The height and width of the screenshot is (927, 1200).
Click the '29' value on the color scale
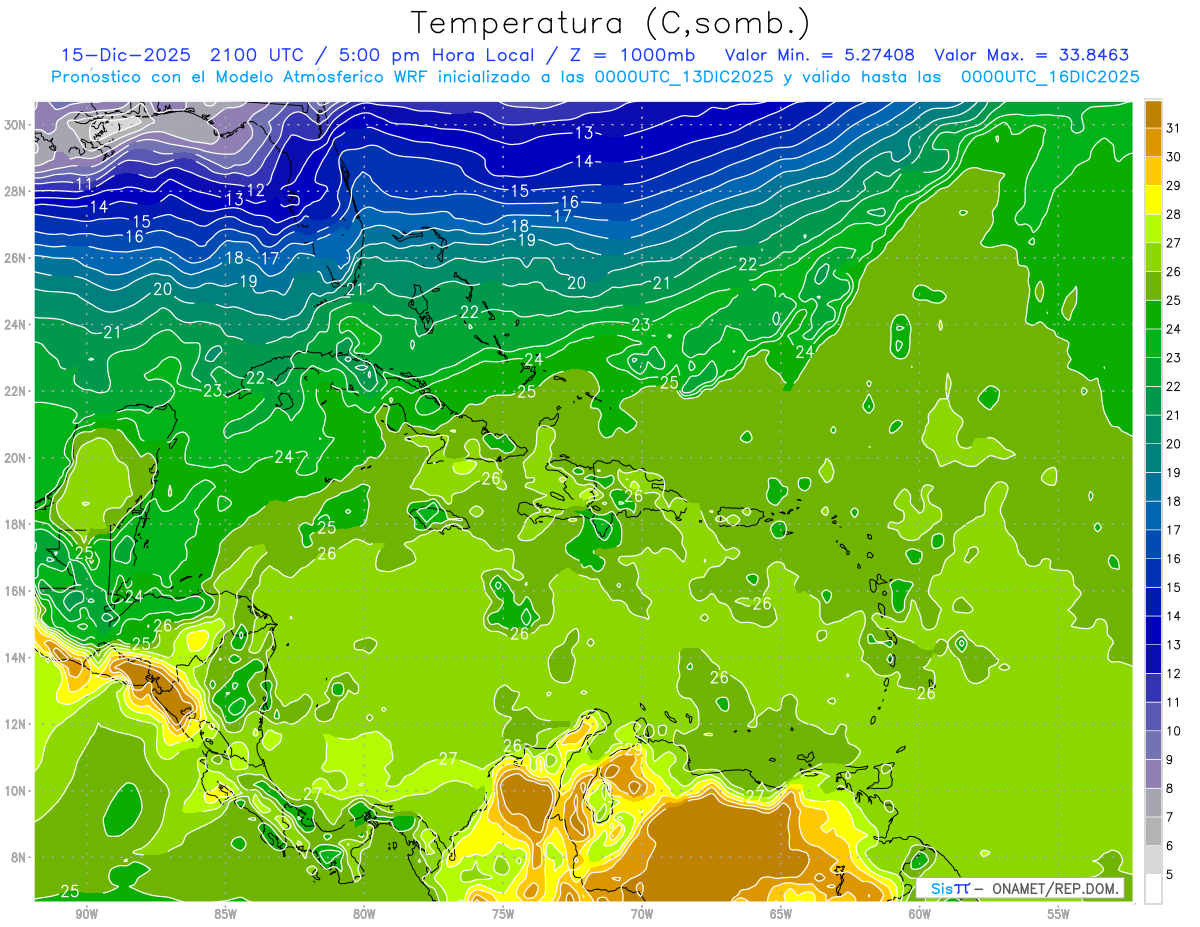[1173, 186]
